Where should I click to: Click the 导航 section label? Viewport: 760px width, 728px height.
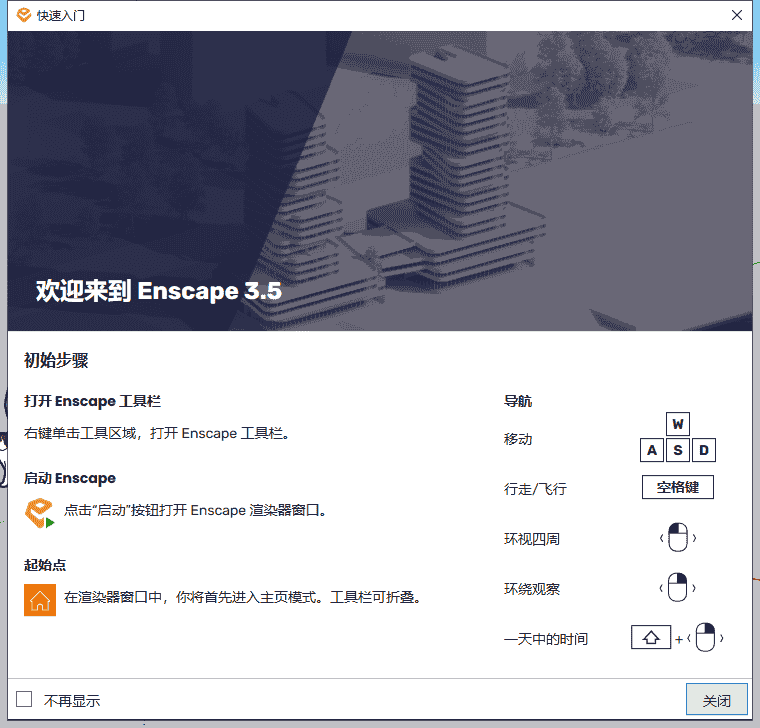pos(518,401)
